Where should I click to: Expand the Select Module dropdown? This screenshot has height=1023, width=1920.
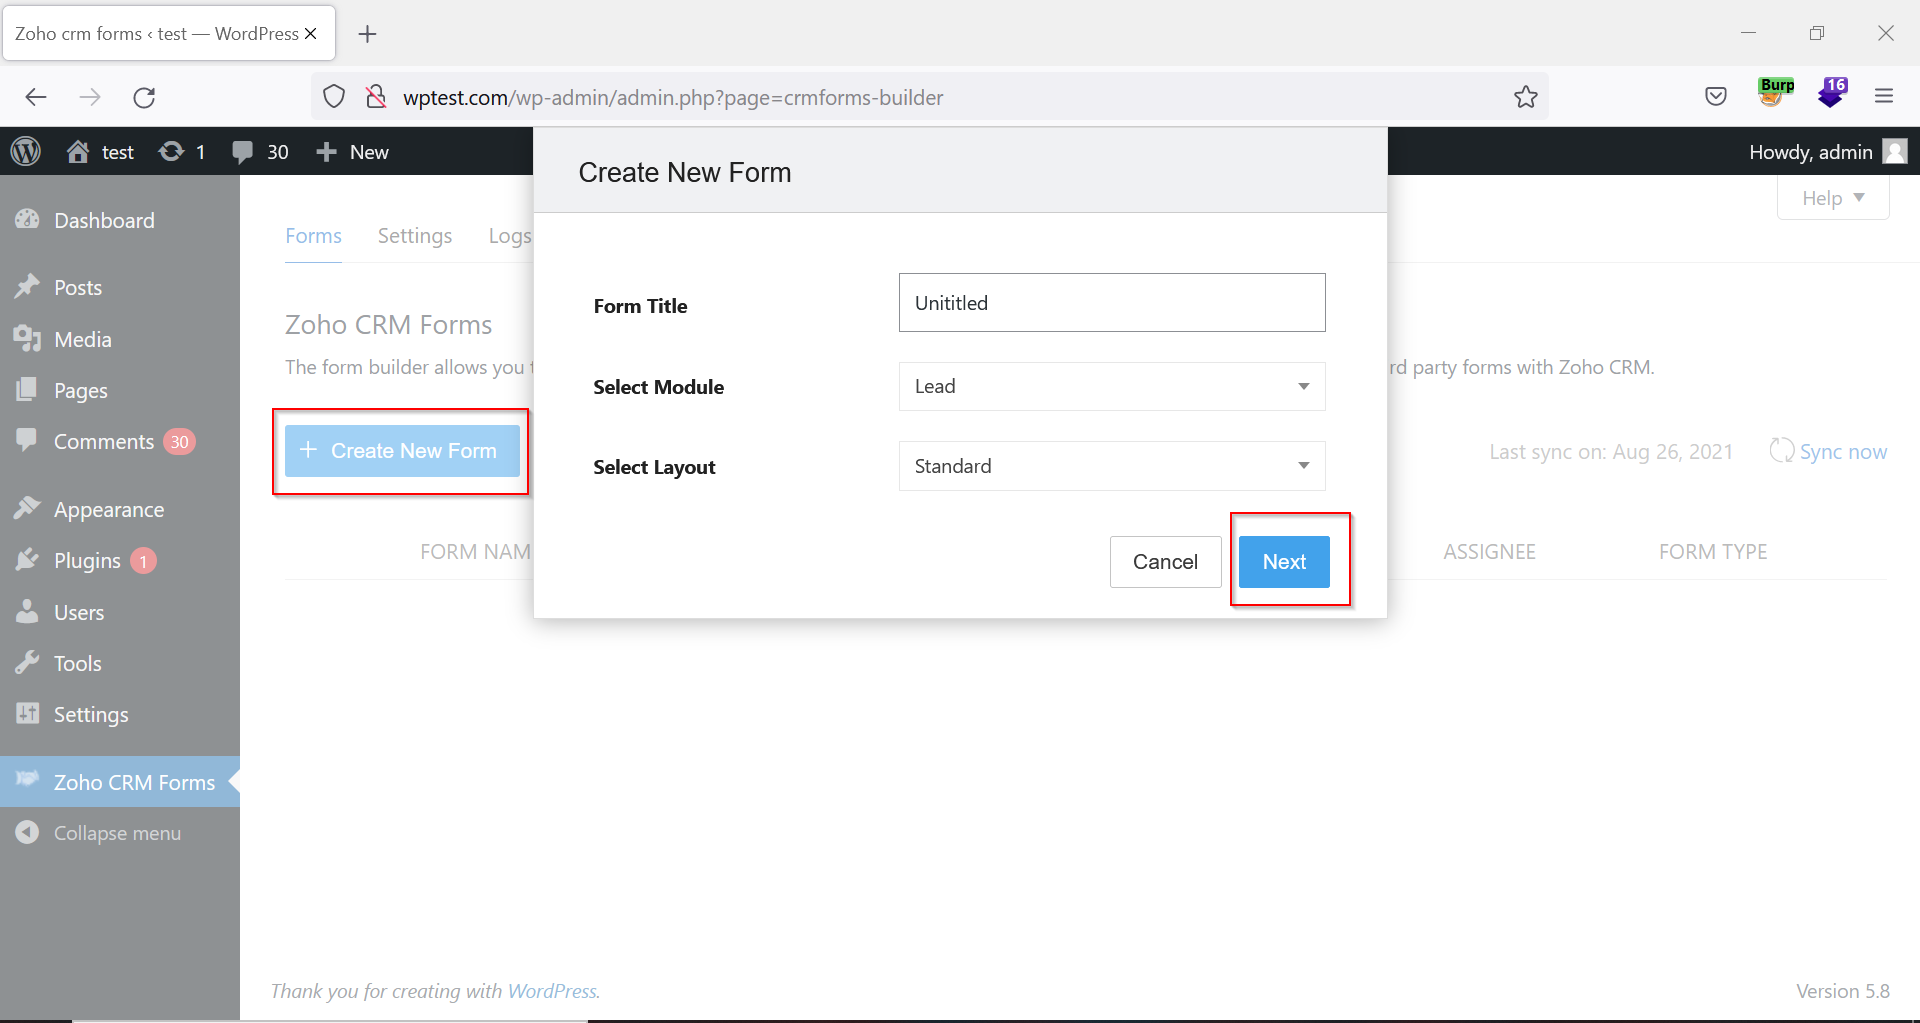point(1111,386)
